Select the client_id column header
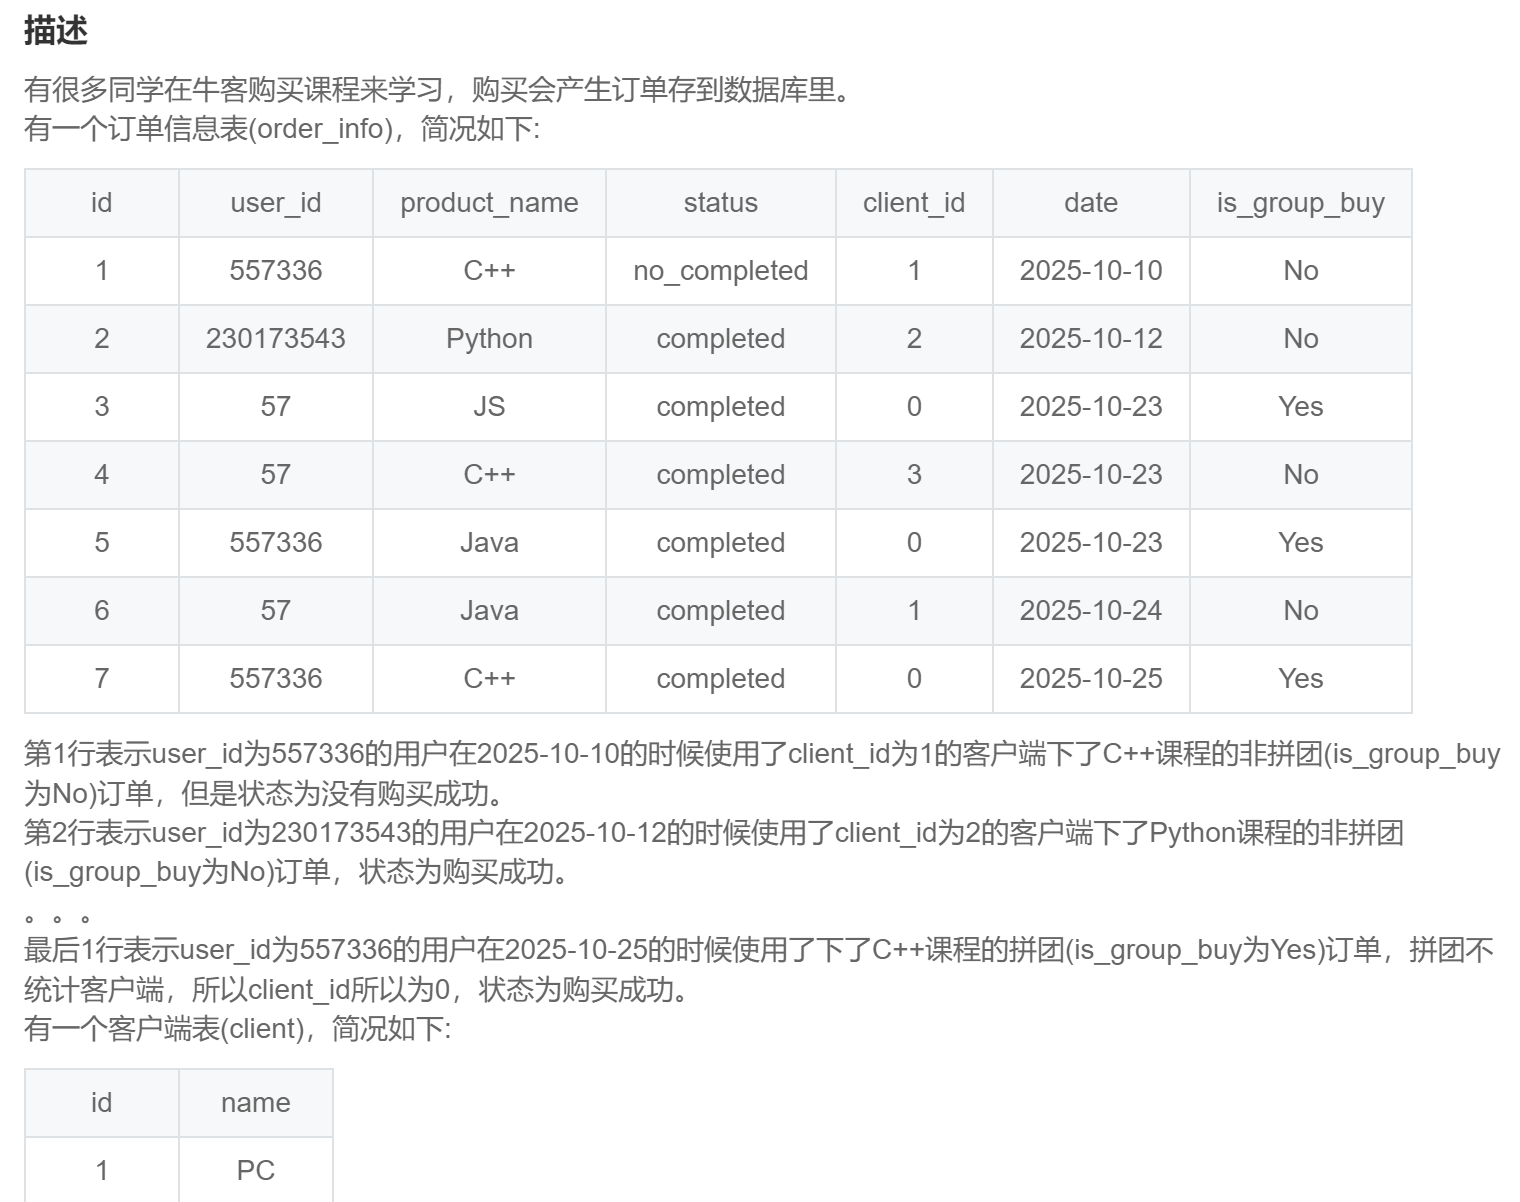The image size is (1520, 1202). (914, 203)
